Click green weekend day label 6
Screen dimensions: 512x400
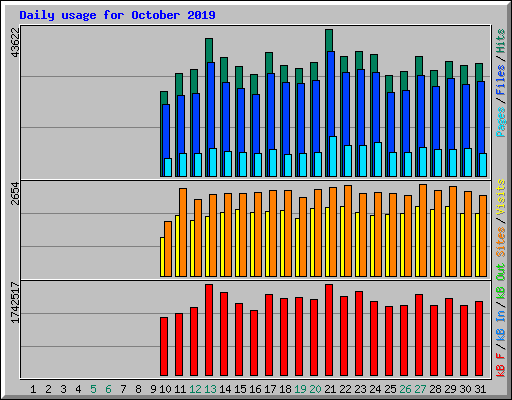(x=108, y=389)
